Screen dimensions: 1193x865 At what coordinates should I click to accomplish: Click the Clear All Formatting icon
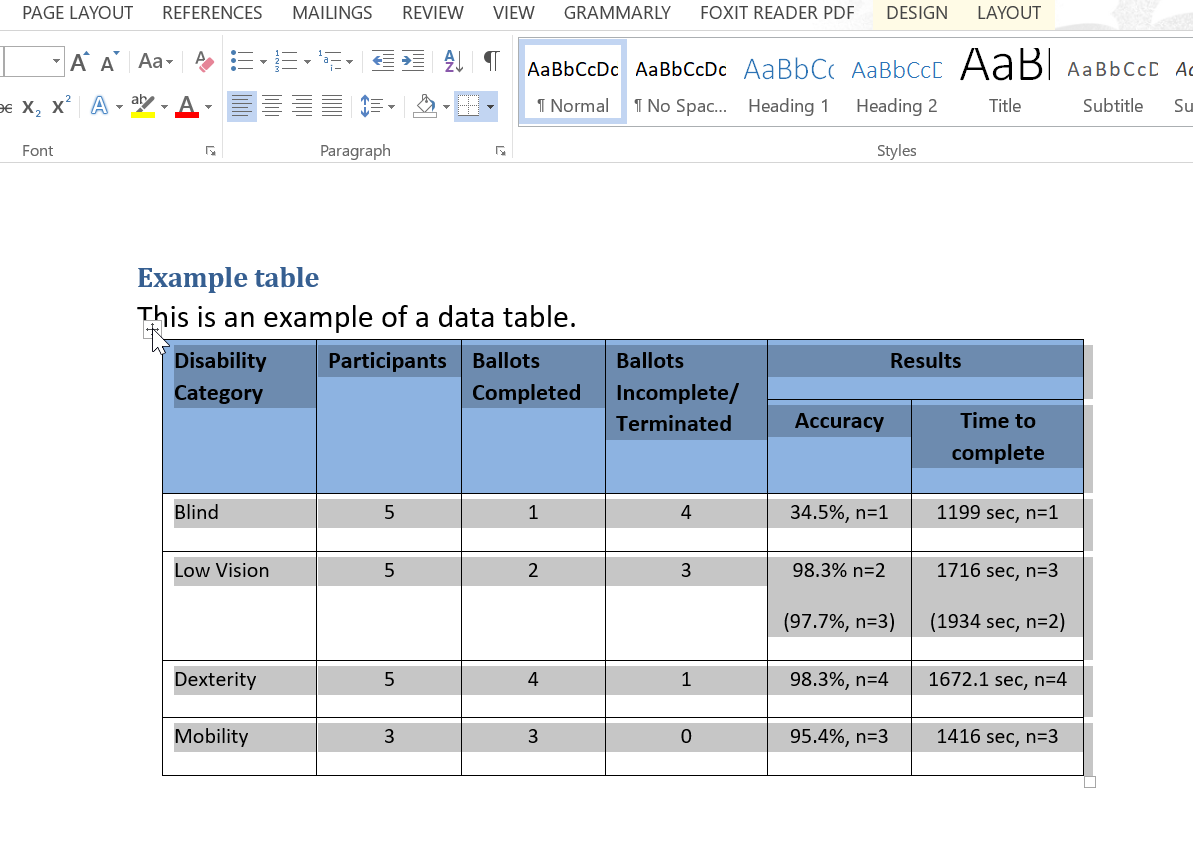(x=203, y=60)
